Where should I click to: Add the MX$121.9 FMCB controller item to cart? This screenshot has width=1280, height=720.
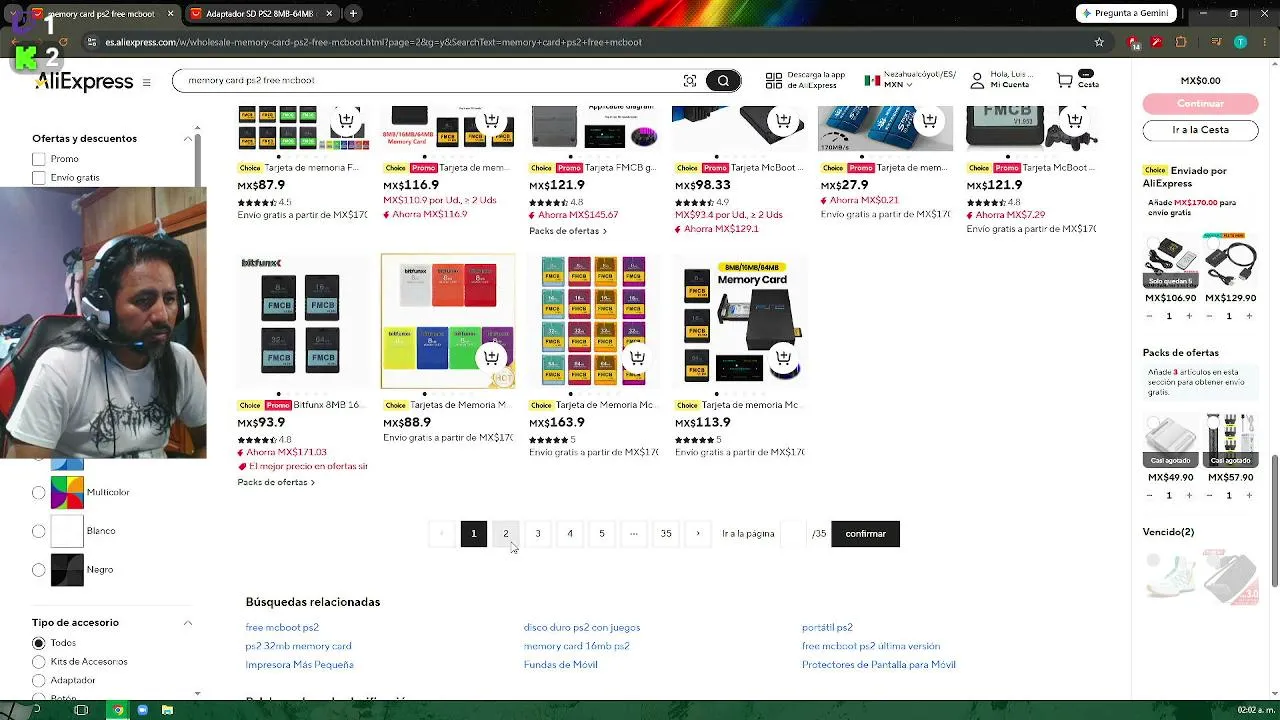coord(1074,121)
